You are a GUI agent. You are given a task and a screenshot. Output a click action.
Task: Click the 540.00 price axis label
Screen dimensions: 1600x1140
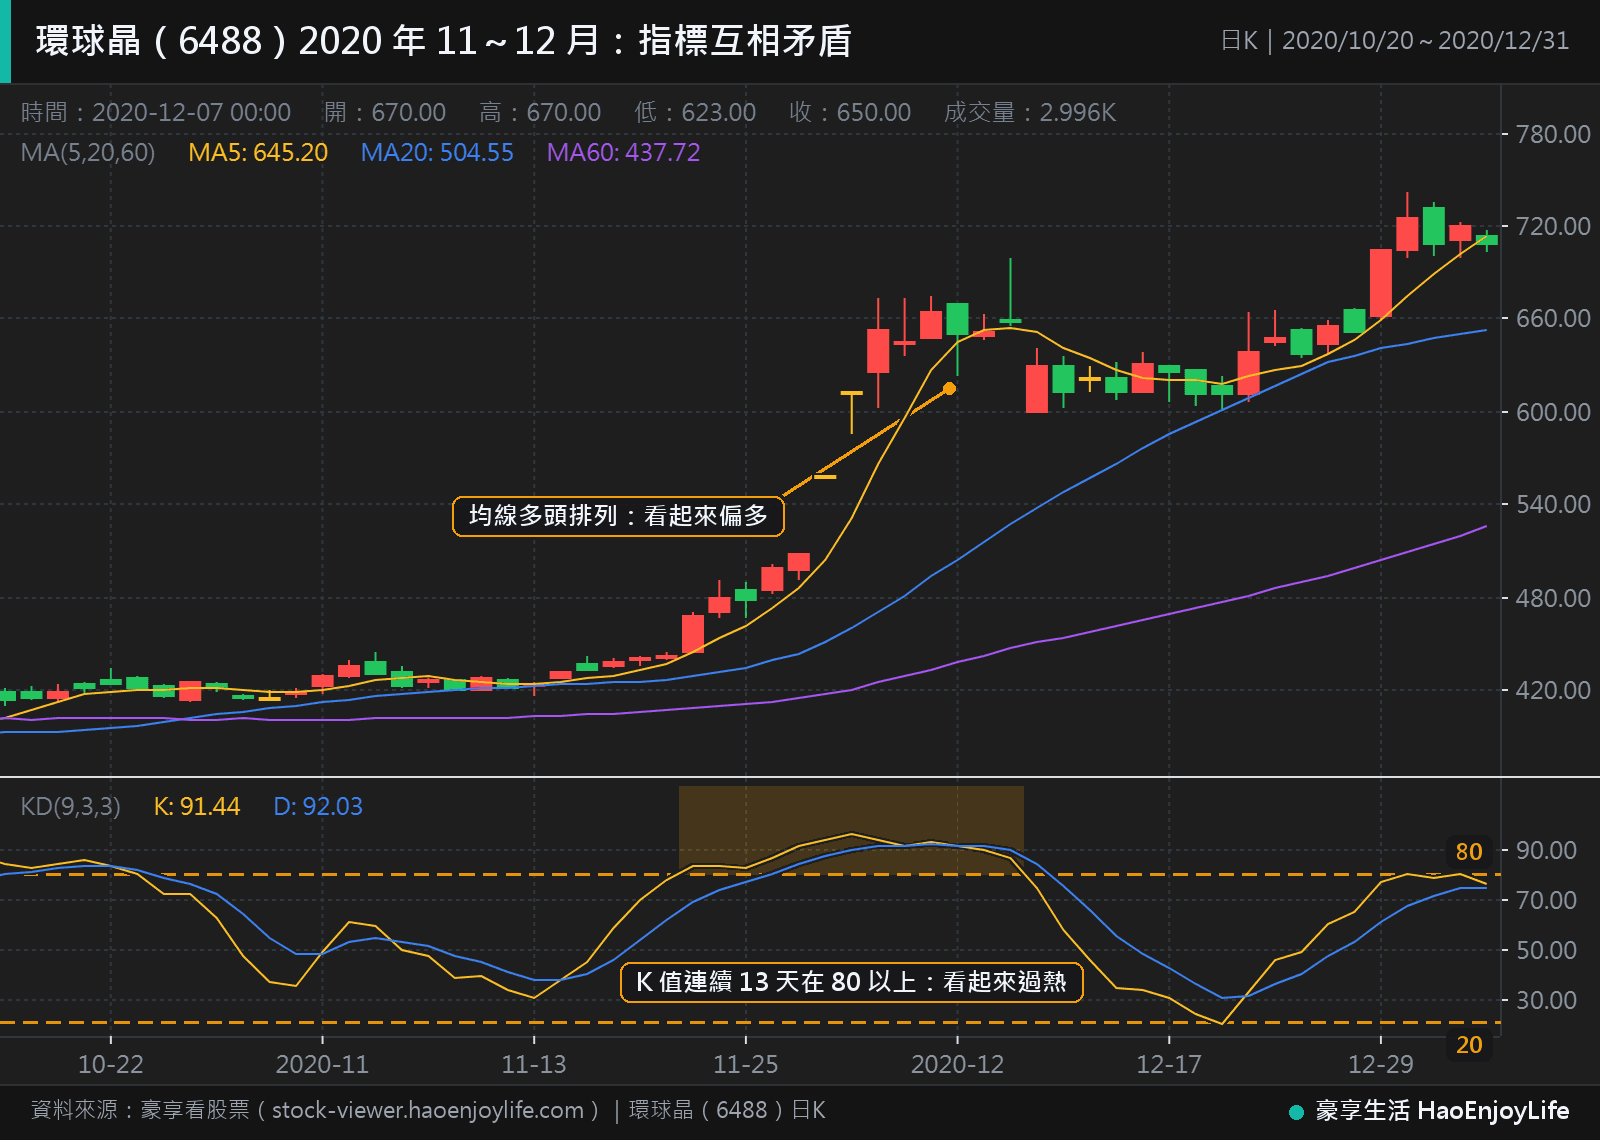tap(1553, 504)
